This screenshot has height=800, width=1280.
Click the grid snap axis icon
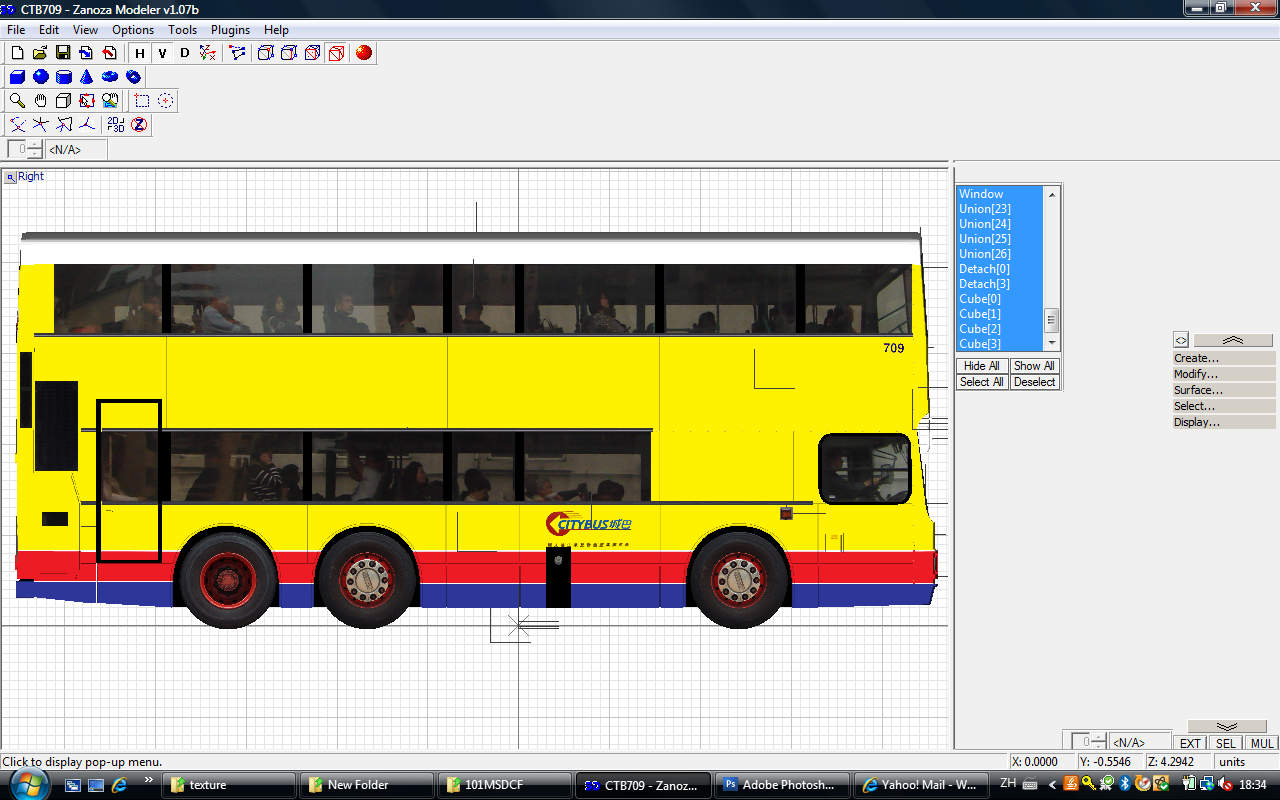[x=87, y=125]
